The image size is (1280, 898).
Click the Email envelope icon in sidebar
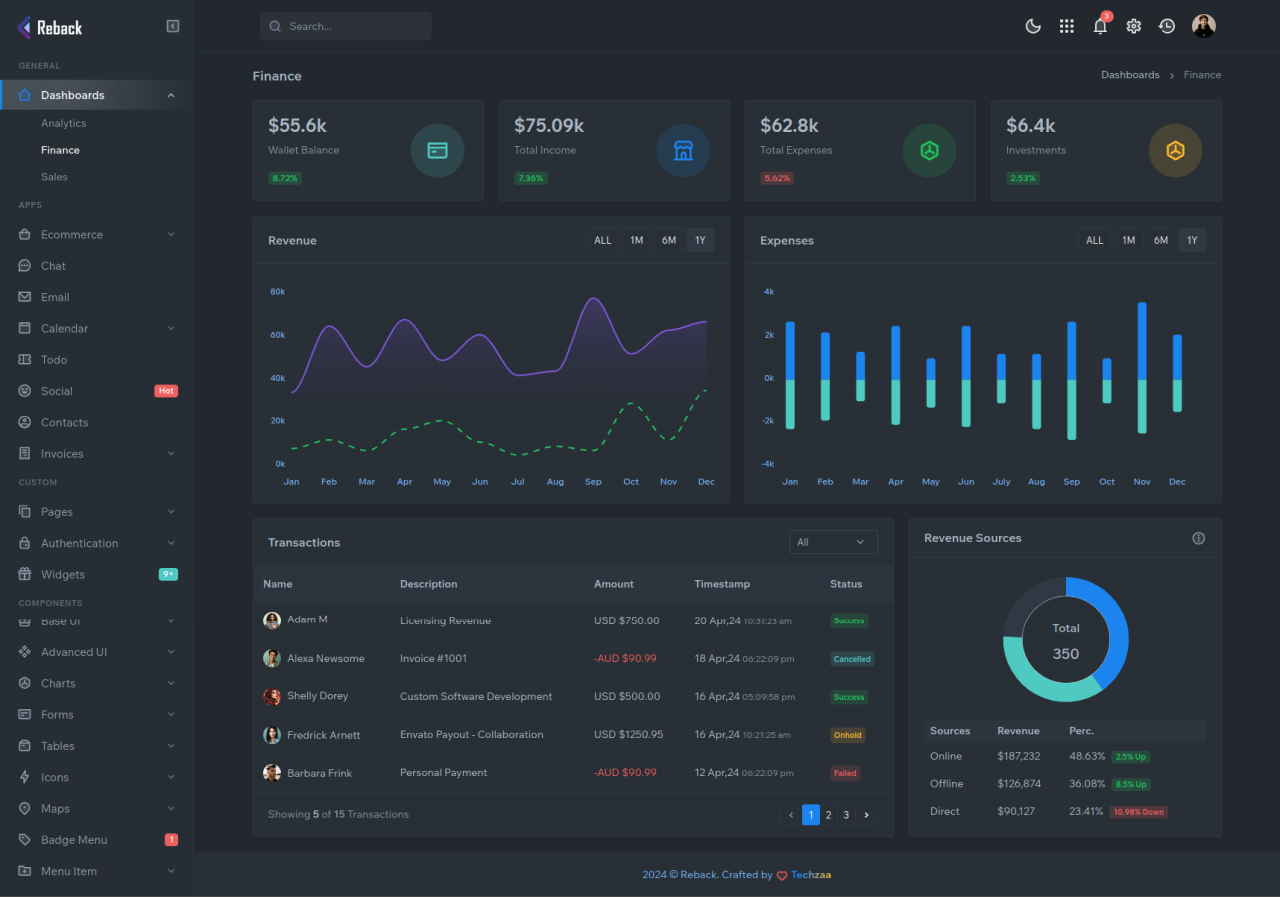click(x=25, y=297)
